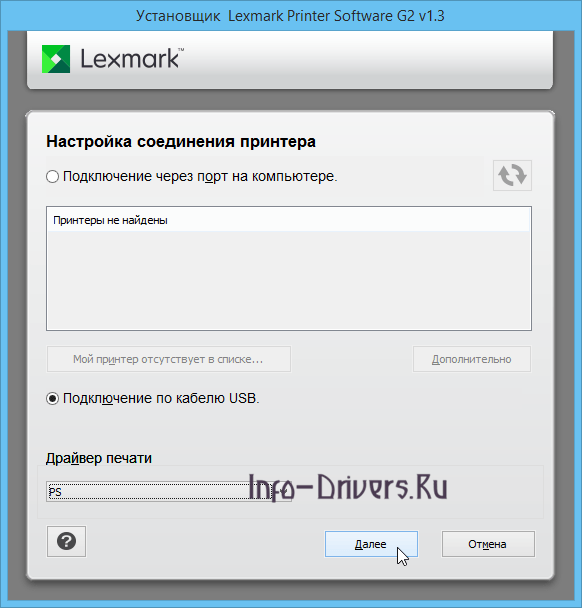Select the 'Принтеры не найдены' list entry
Screen dimensions: 582x608
tap(288, 220)
